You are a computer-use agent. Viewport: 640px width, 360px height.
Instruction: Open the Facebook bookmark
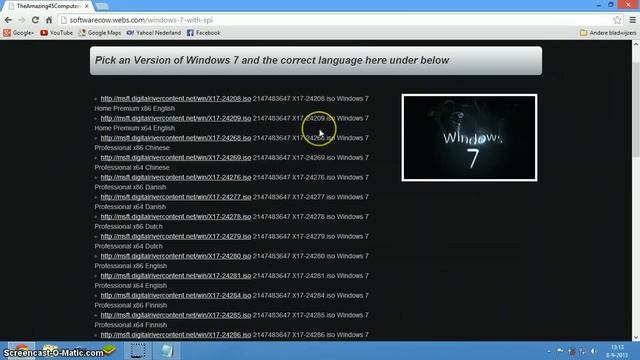(203, 33)
